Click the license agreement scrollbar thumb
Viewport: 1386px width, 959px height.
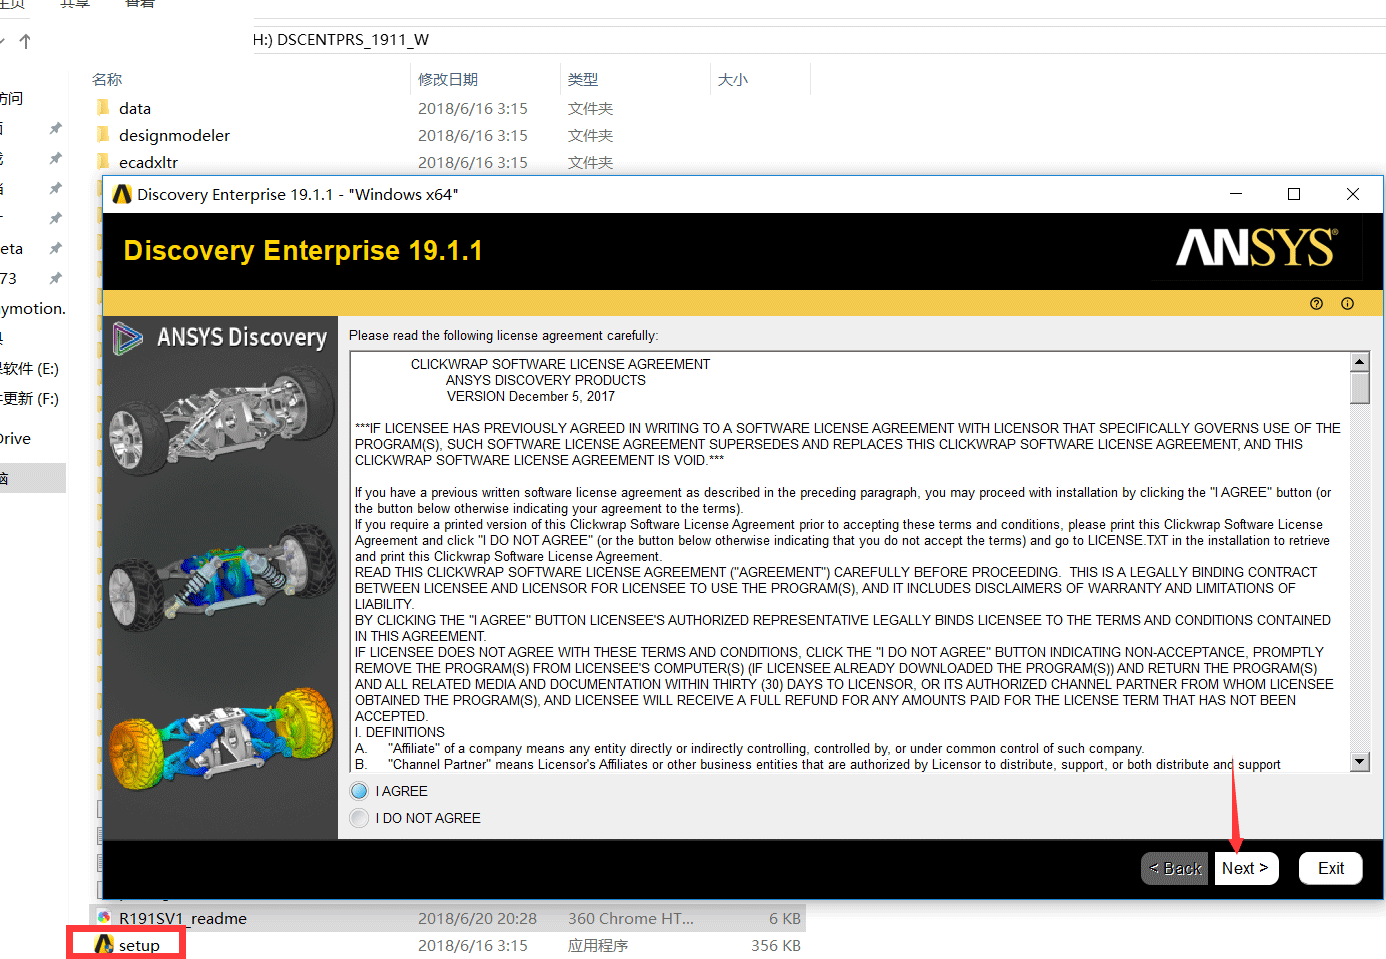(1359, 388)
